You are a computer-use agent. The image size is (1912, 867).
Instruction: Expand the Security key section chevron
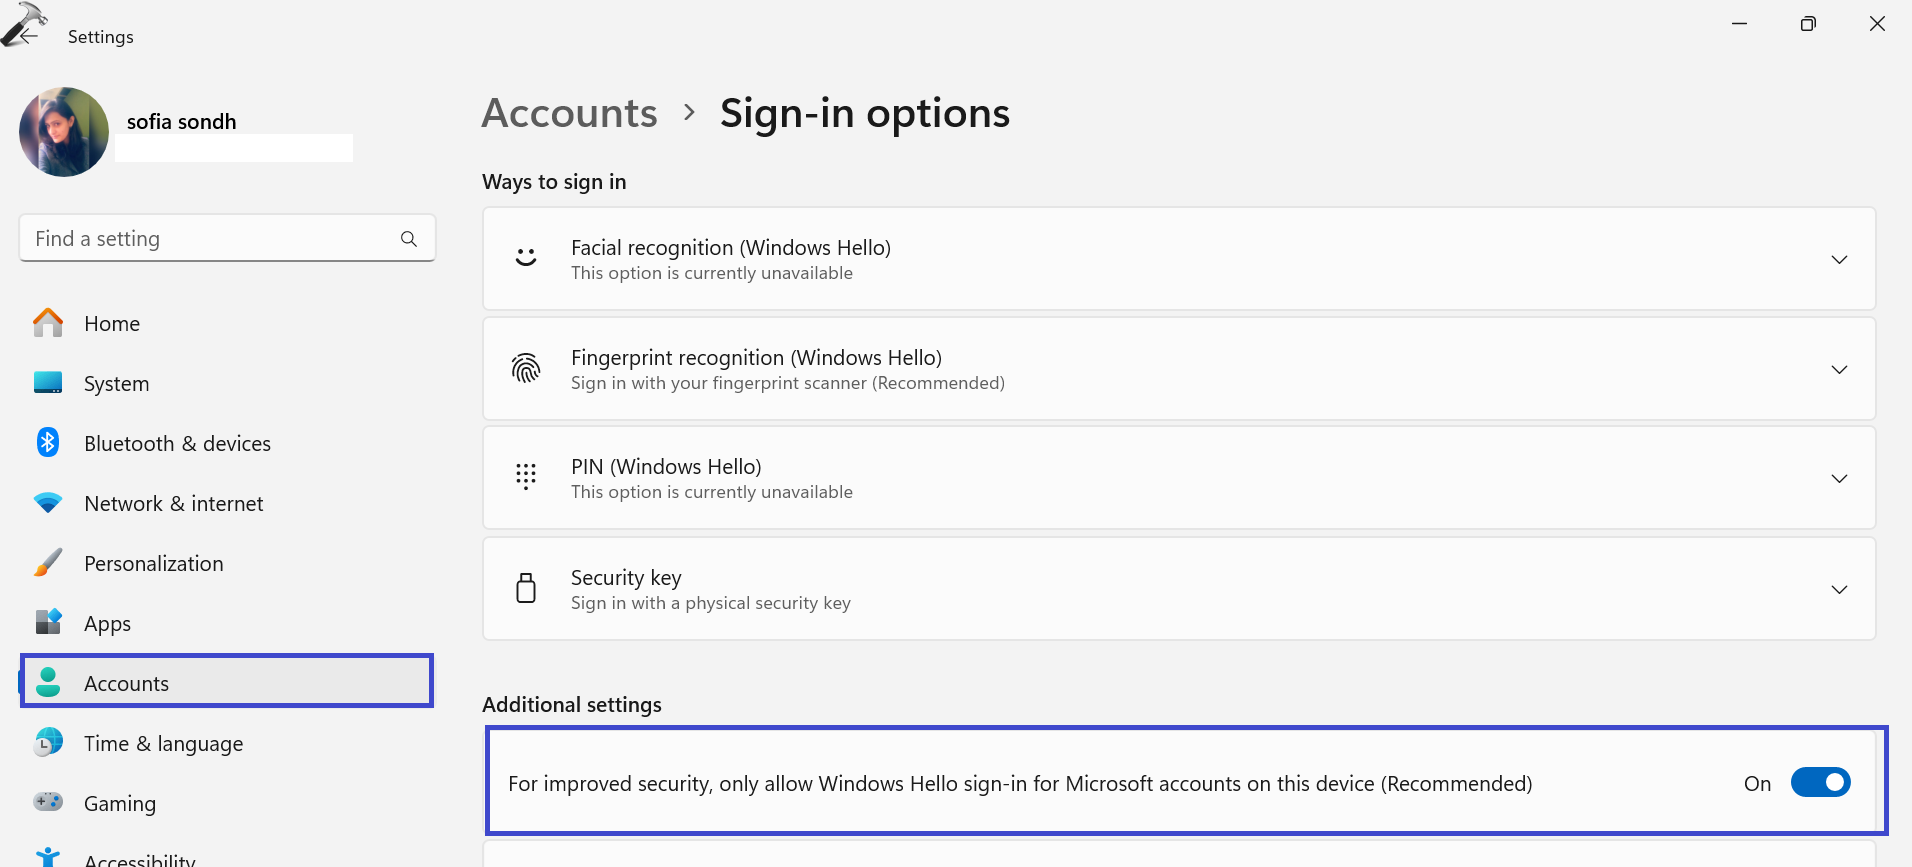(1838, 590)
